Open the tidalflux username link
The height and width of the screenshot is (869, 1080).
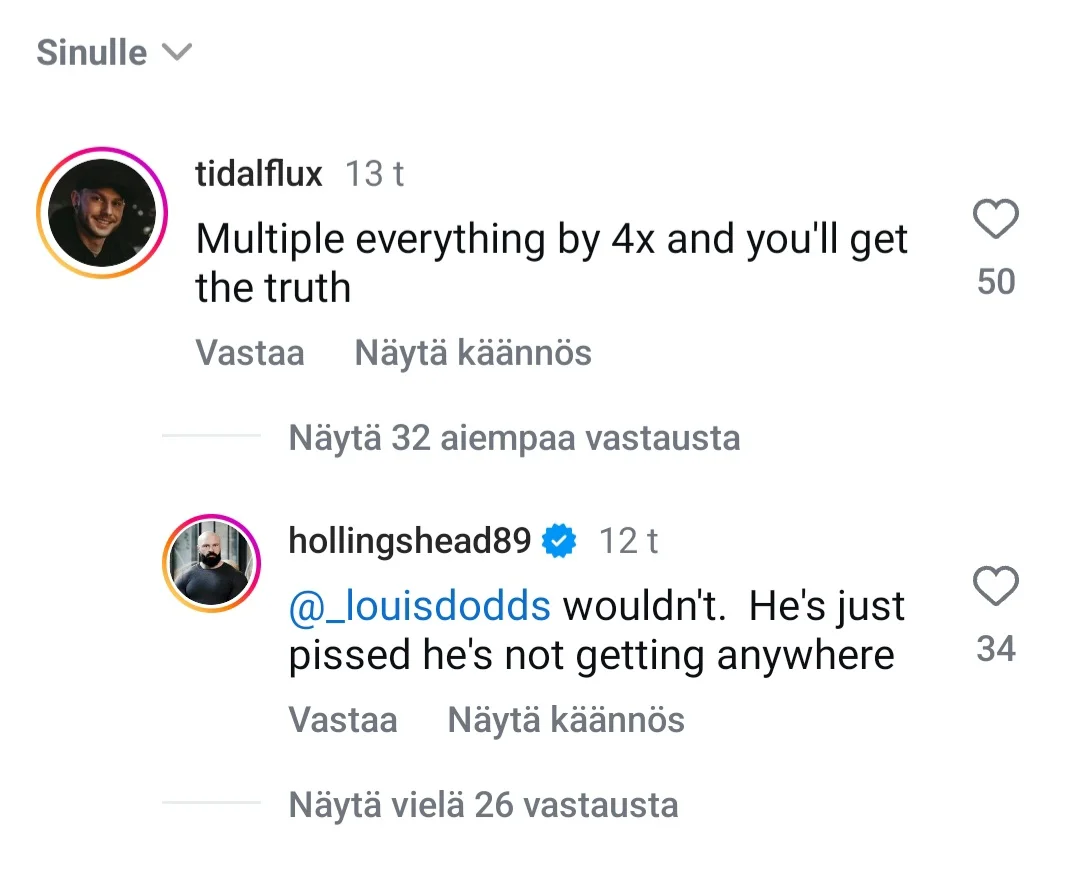pos(259,174)
